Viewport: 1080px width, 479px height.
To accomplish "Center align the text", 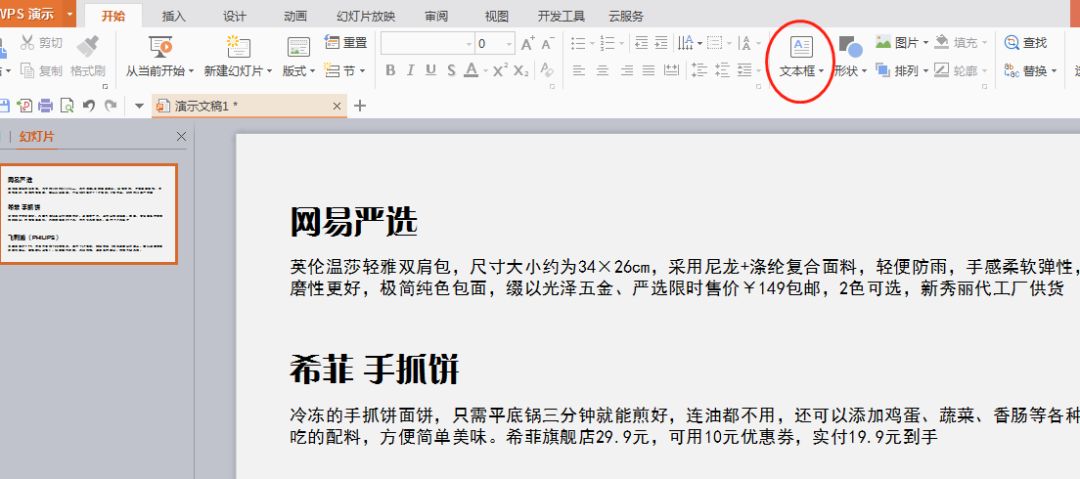I will pos(603,70).
